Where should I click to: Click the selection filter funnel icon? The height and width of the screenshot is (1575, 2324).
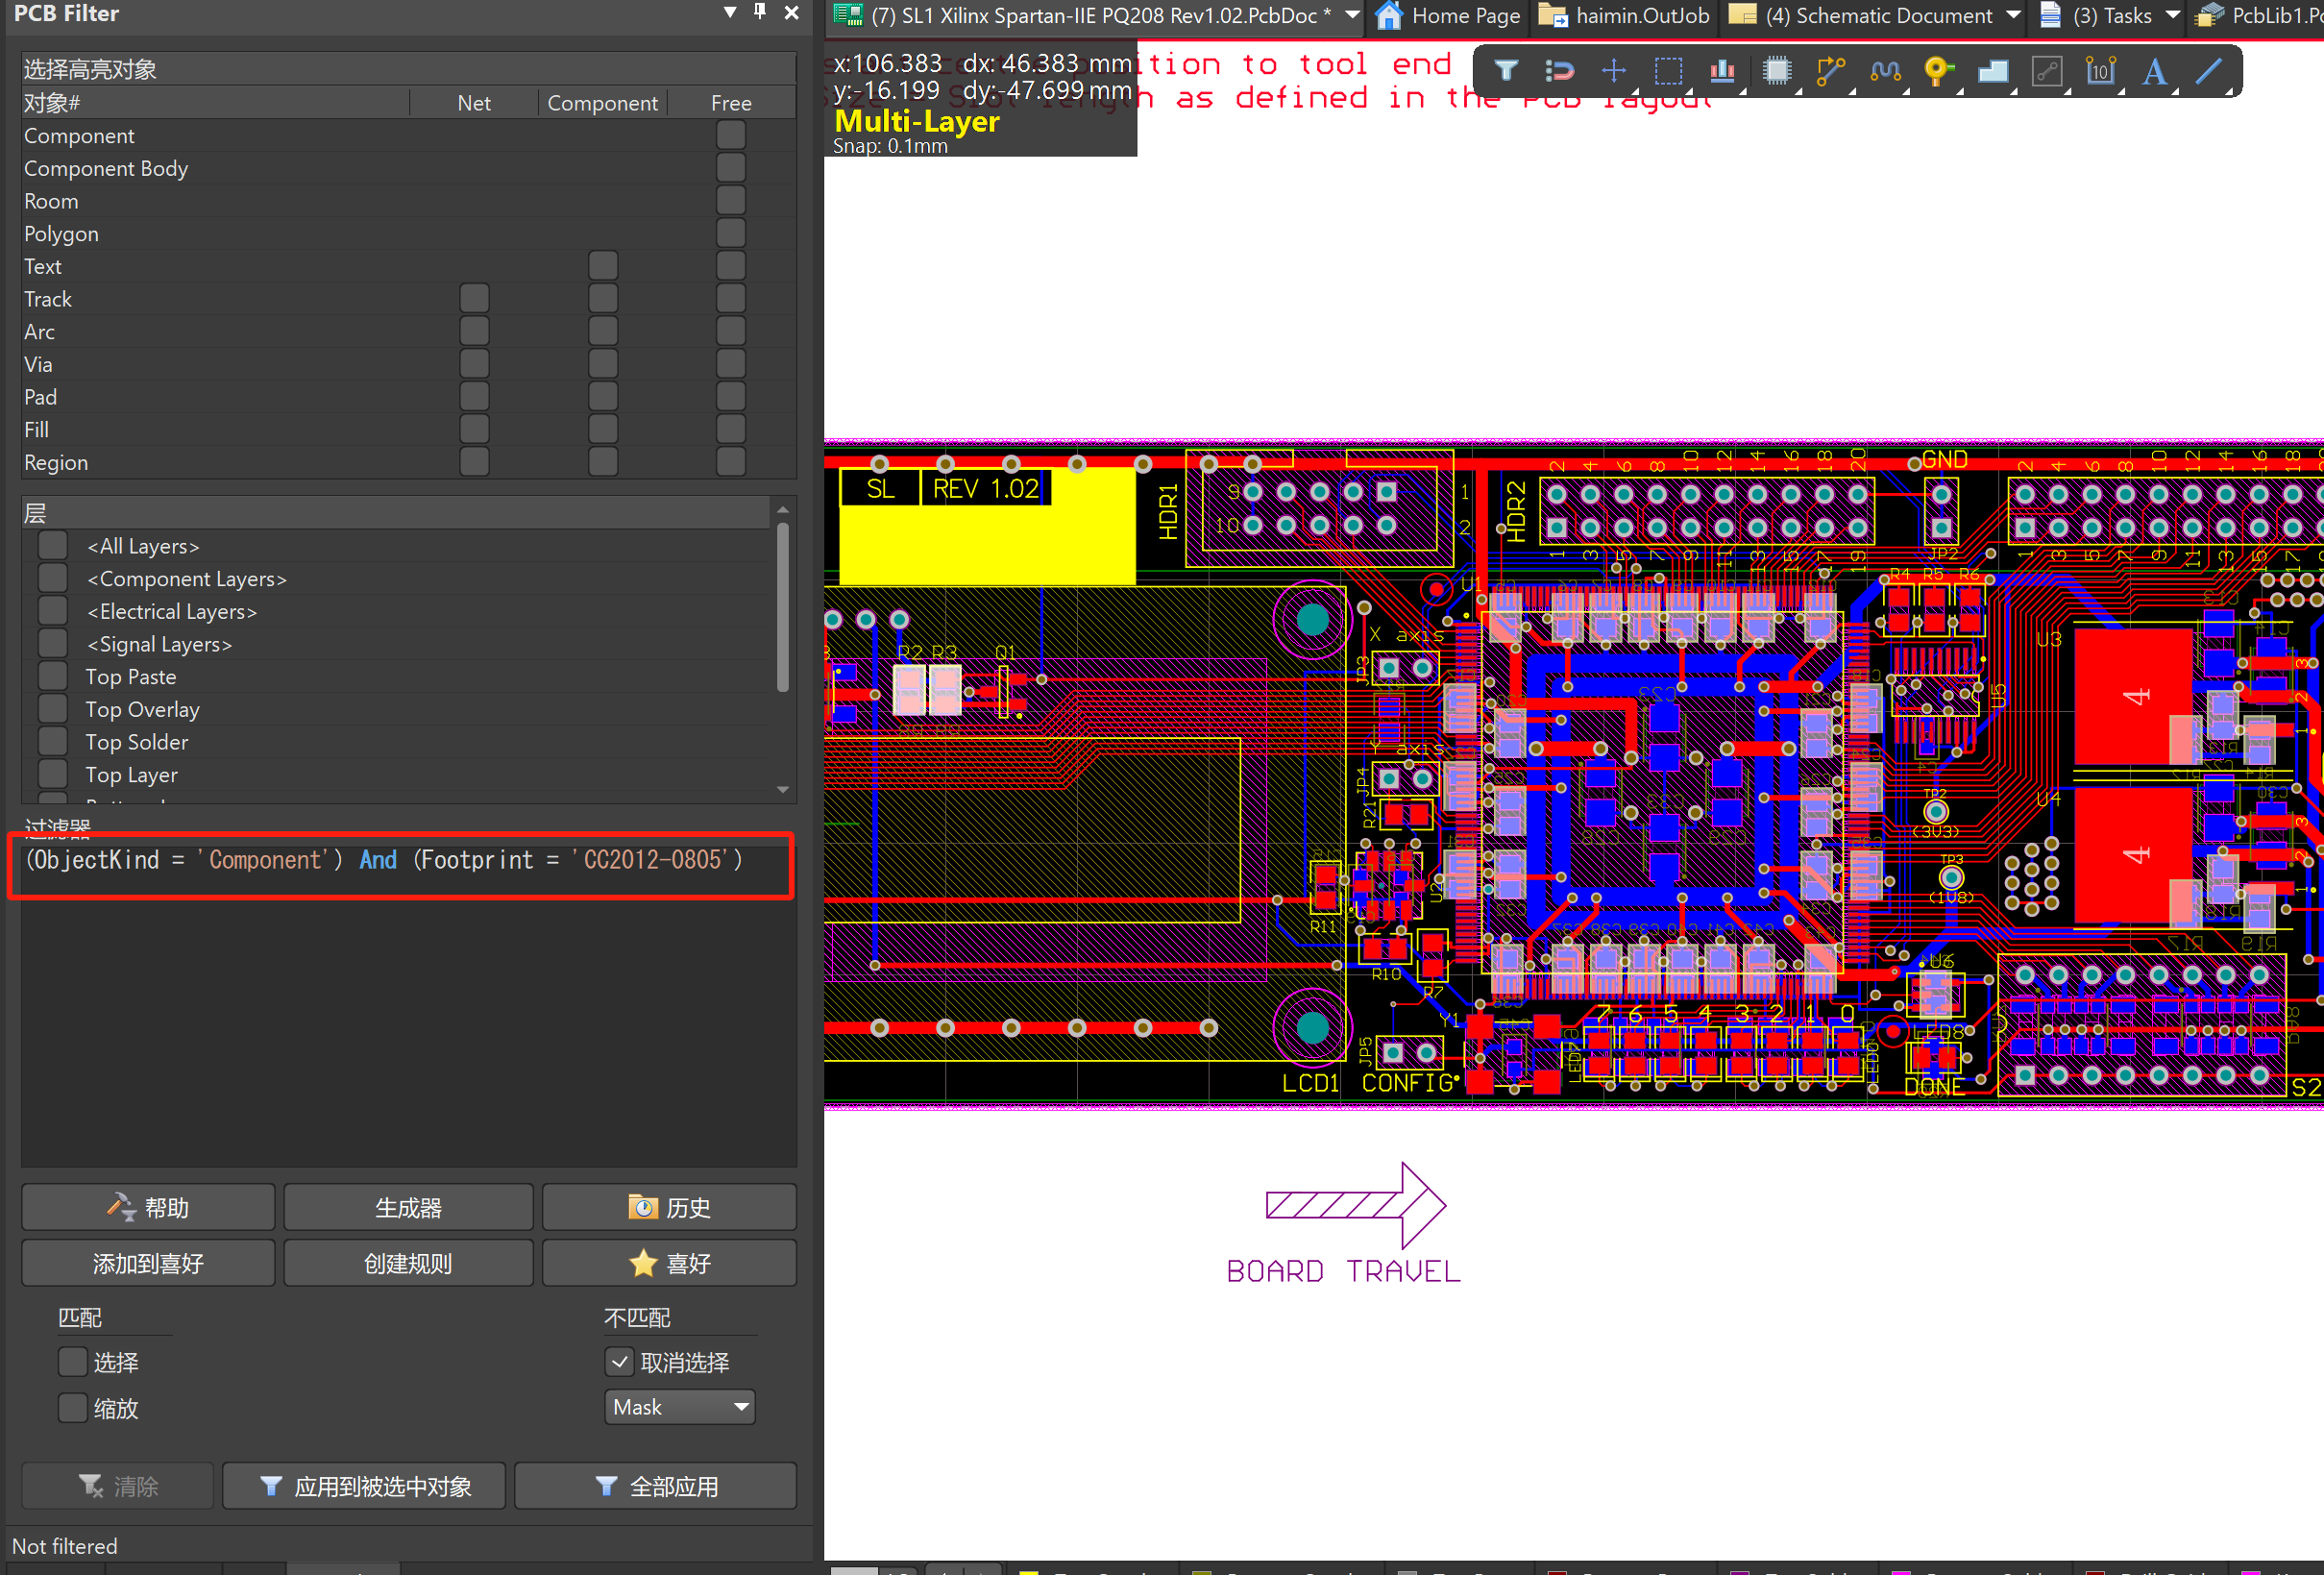[x=1506, y=70]
